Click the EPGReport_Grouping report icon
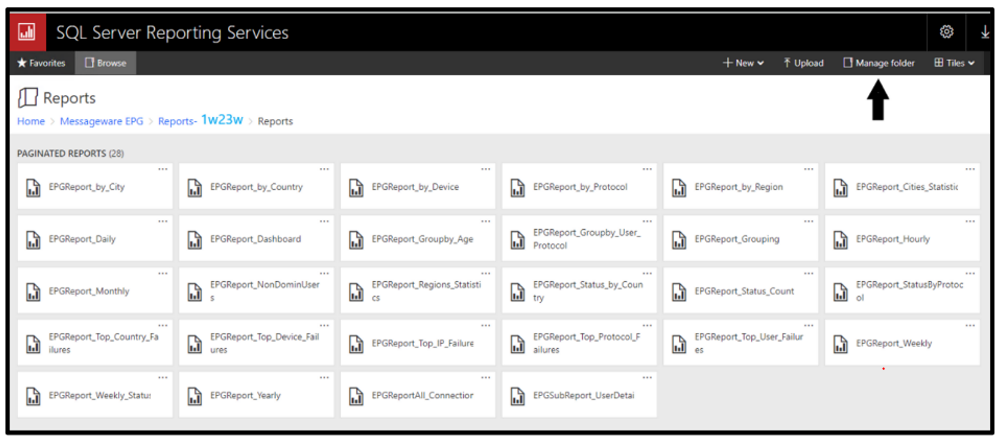This screenshot has height=445, width=1005. pyautogui.click(x=679, y=239)
